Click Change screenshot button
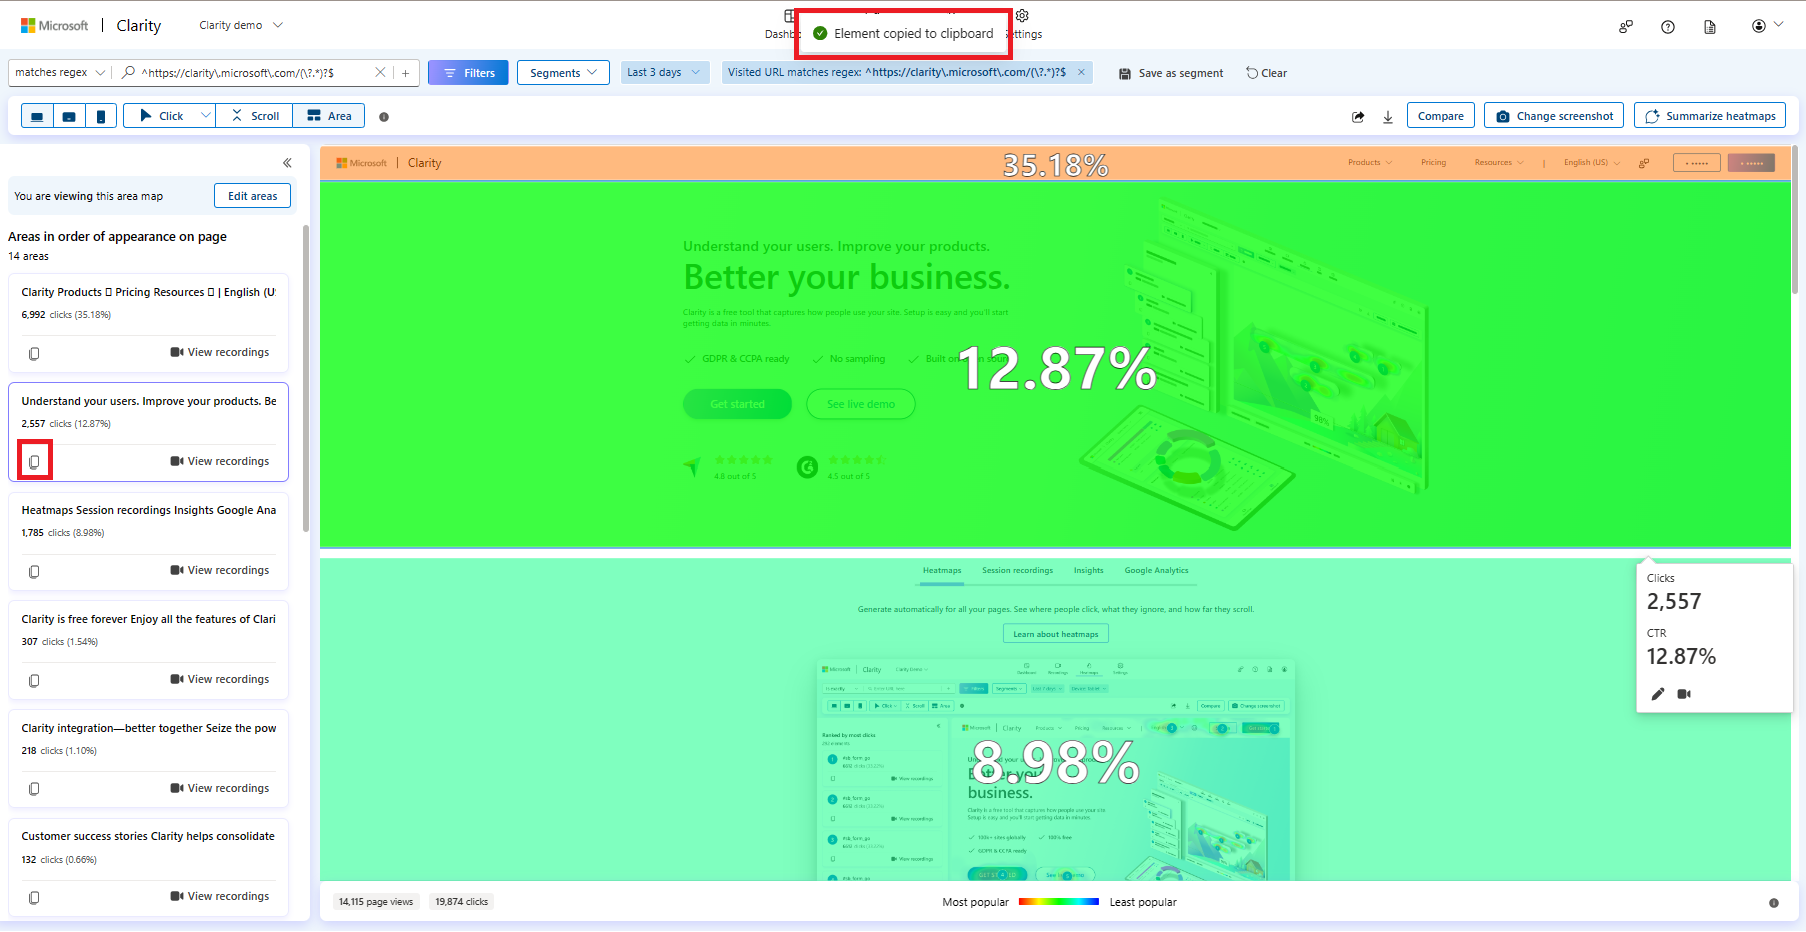 [x=1555, y=116]
